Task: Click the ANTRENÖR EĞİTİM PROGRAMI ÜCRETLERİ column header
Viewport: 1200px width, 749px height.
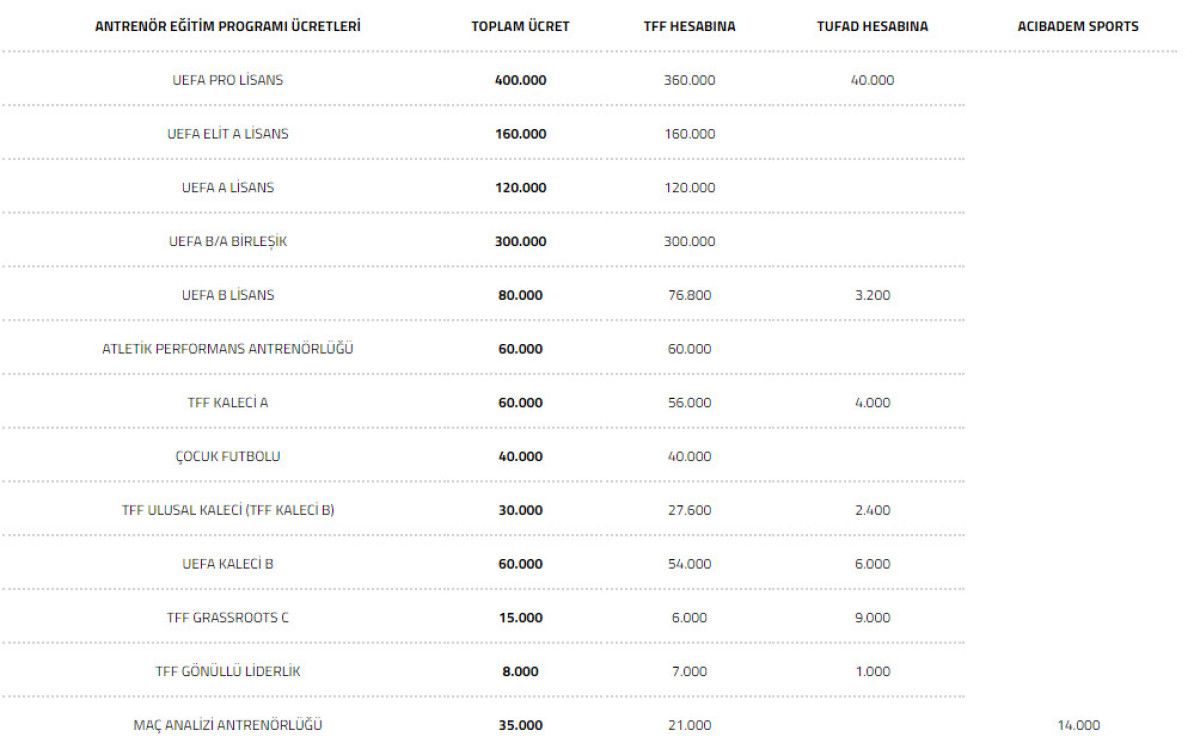Action: (228, 27)
